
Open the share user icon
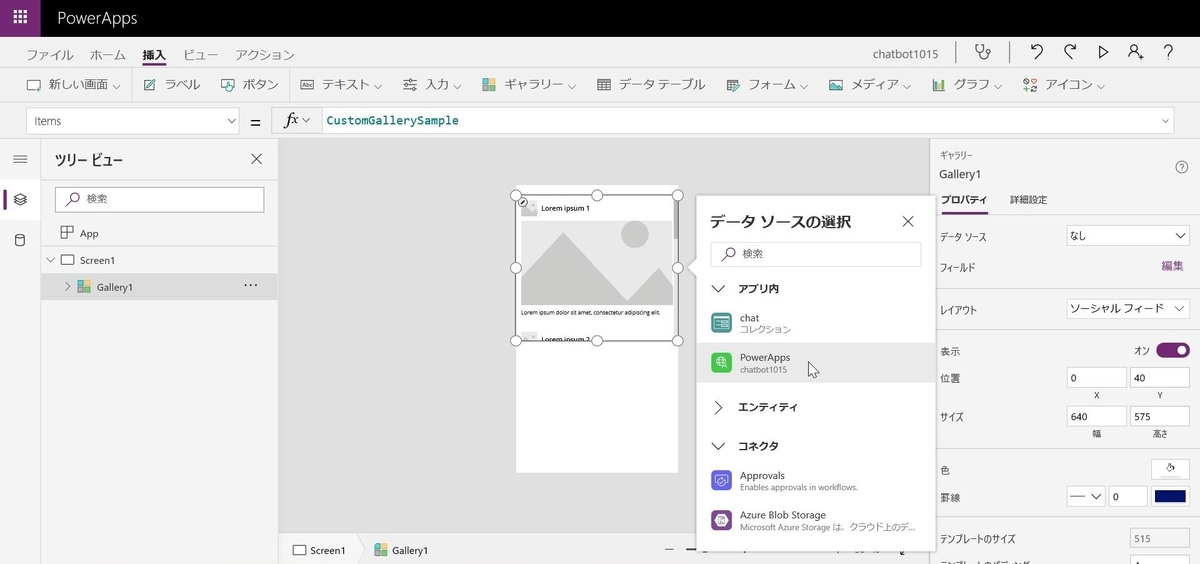tap(1135, 53)
